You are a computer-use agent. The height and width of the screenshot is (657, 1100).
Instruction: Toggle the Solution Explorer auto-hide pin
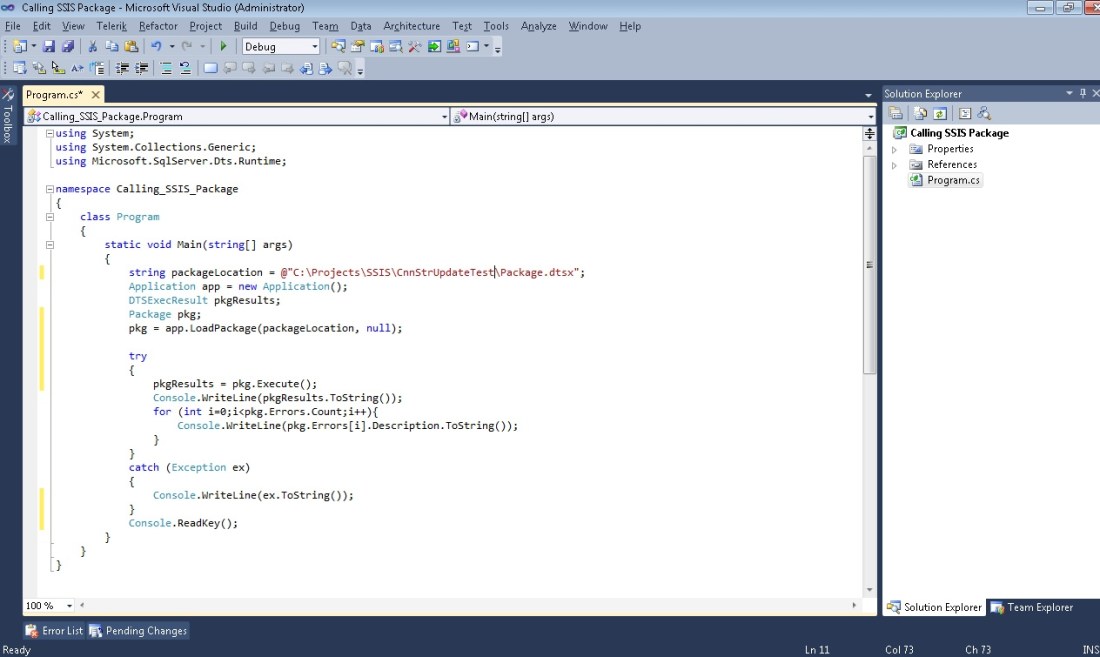pyautogui.click(x=1081, y=93)
